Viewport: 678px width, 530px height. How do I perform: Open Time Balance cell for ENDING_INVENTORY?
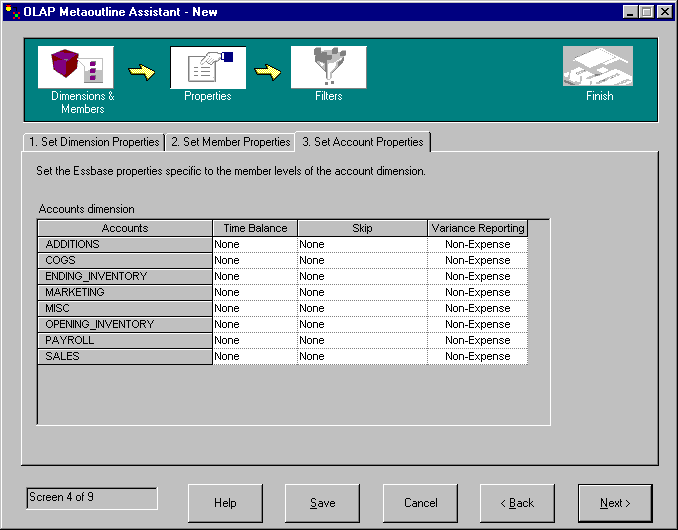click(x=255, y=276)
